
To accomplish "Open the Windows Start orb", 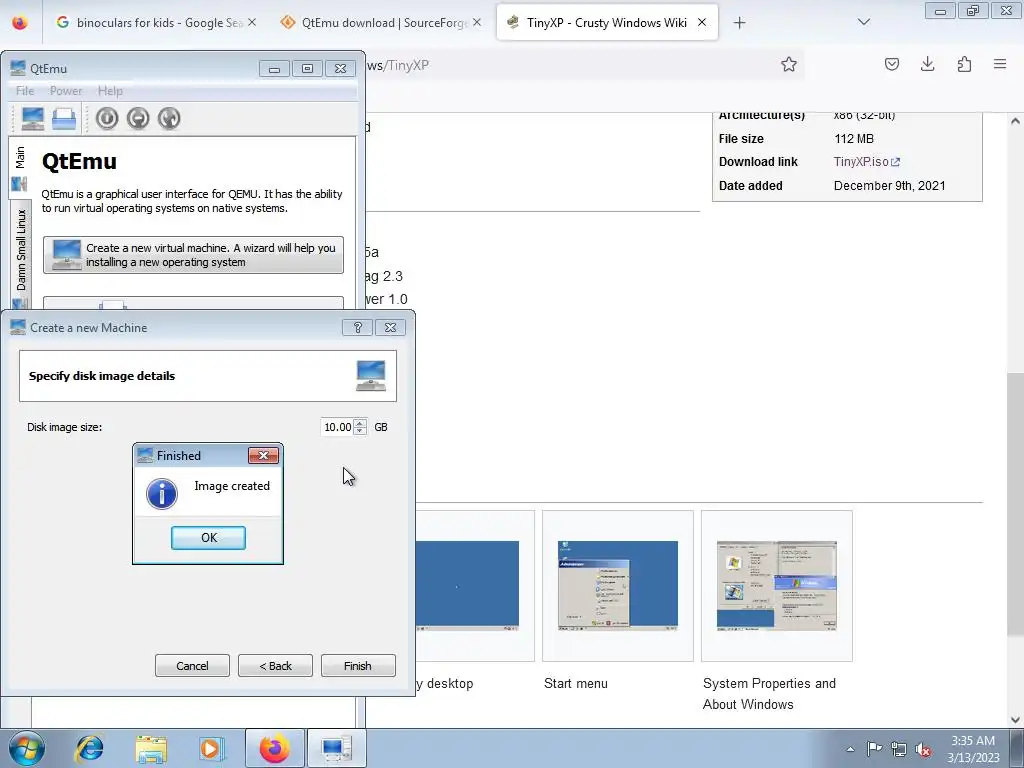I will point(27,748).
